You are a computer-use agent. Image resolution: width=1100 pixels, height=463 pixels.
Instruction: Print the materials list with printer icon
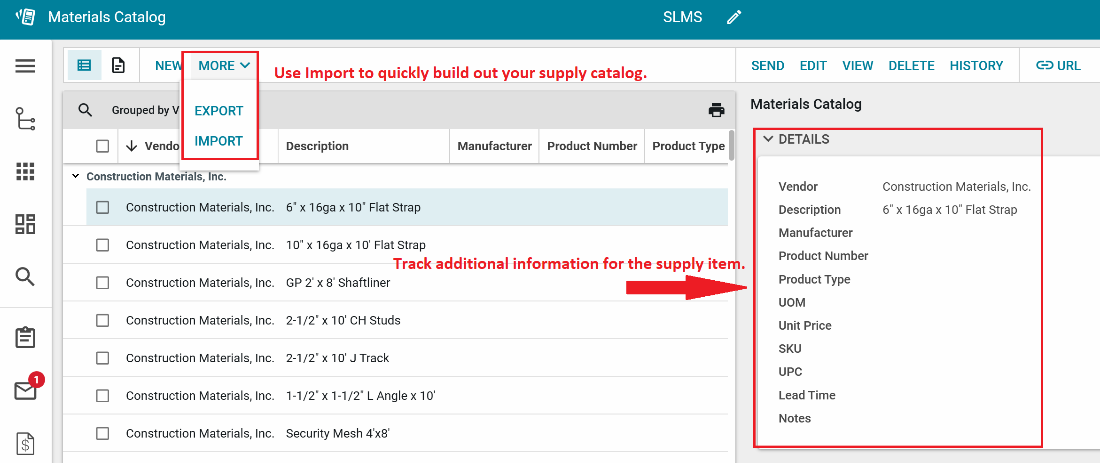(716, 110)
